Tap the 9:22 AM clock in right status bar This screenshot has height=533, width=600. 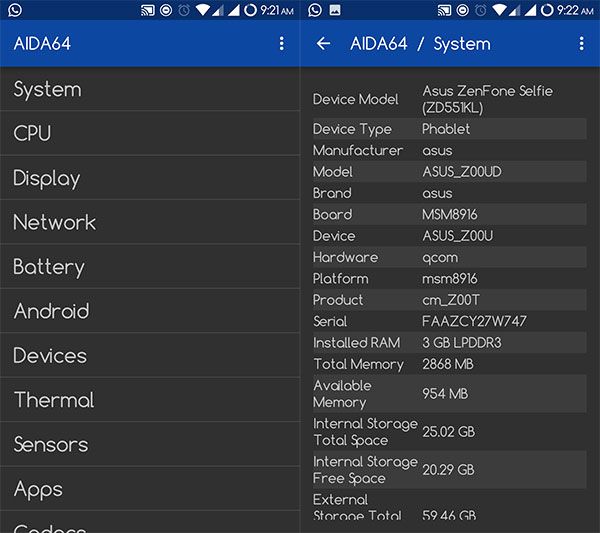[x=575, y=10]
